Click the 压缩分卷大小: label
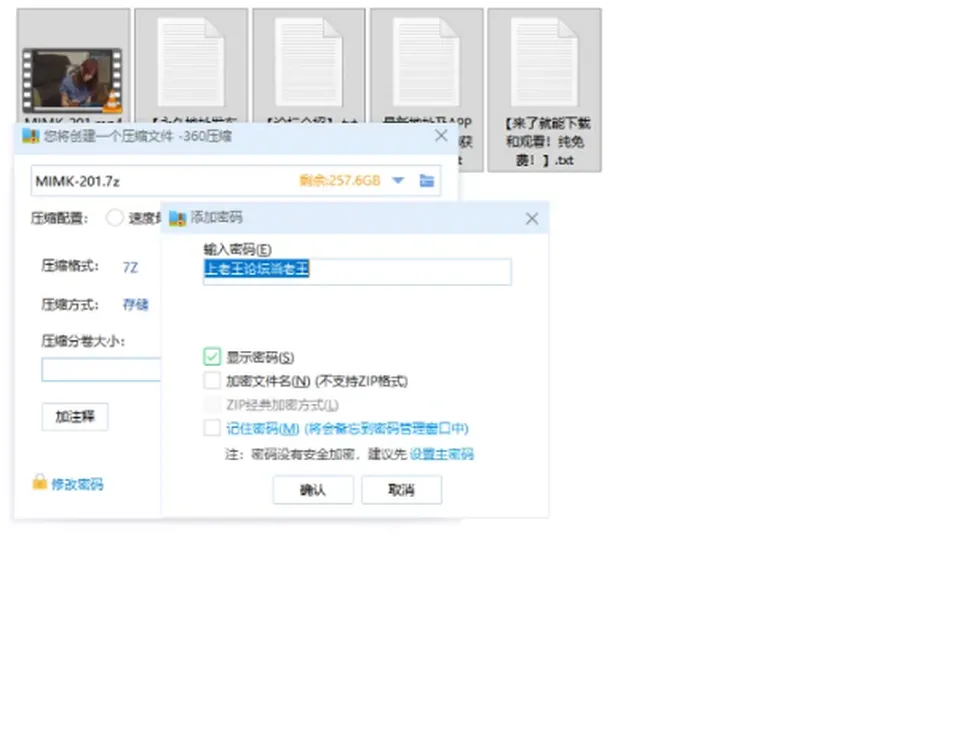Image resolution: width=960 pixels, height=733 pixels. [83, 341]
